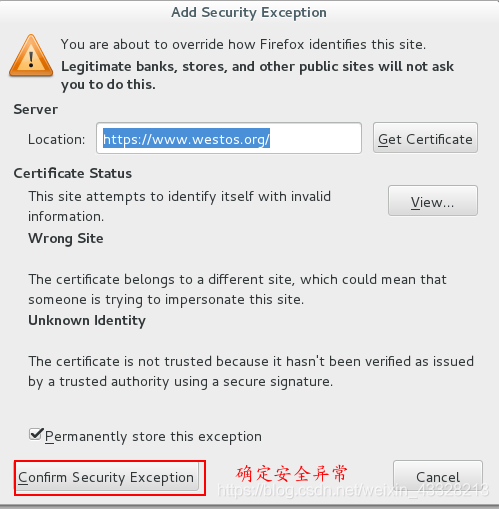
Task: Click the Server section label
Action: point(36,110)
